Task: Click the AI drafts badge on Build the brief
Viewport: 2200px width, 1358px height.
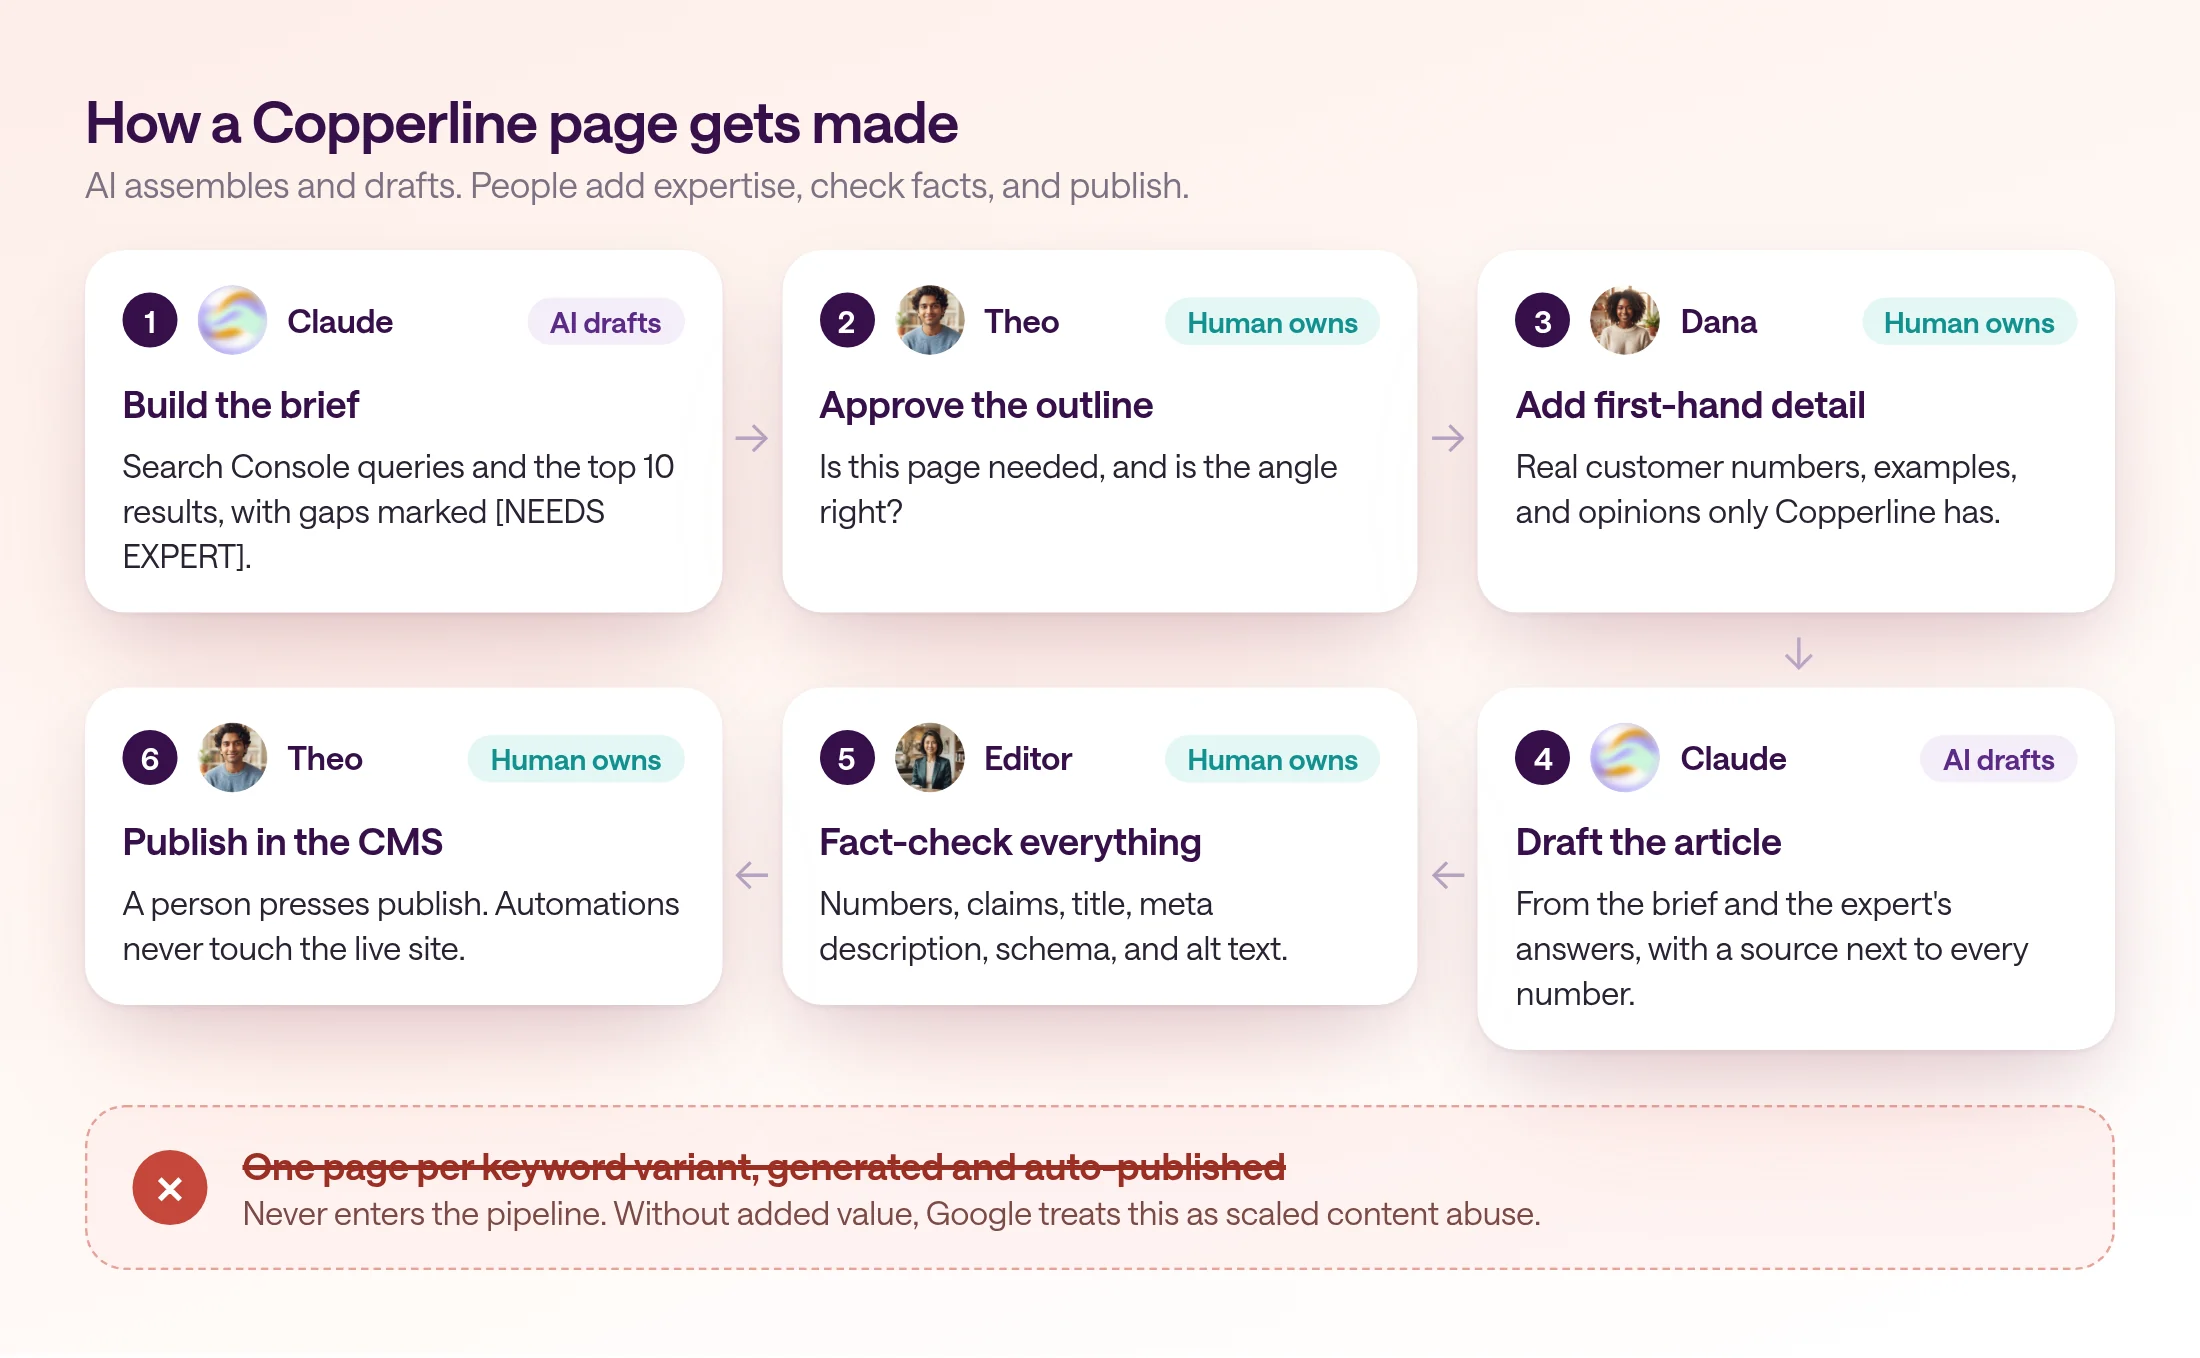Action: click(x=605, y=322)
